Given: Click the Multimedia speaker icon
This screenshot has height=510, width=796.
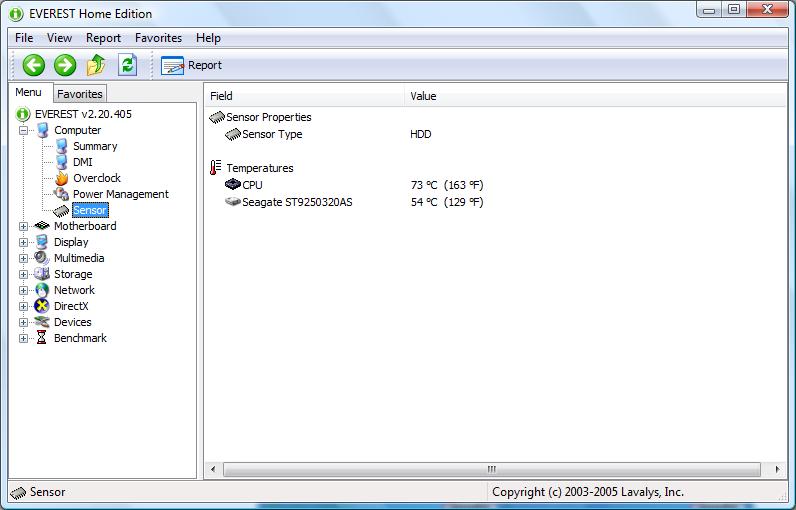Looking at the screenshot, I should pos(42,258).
